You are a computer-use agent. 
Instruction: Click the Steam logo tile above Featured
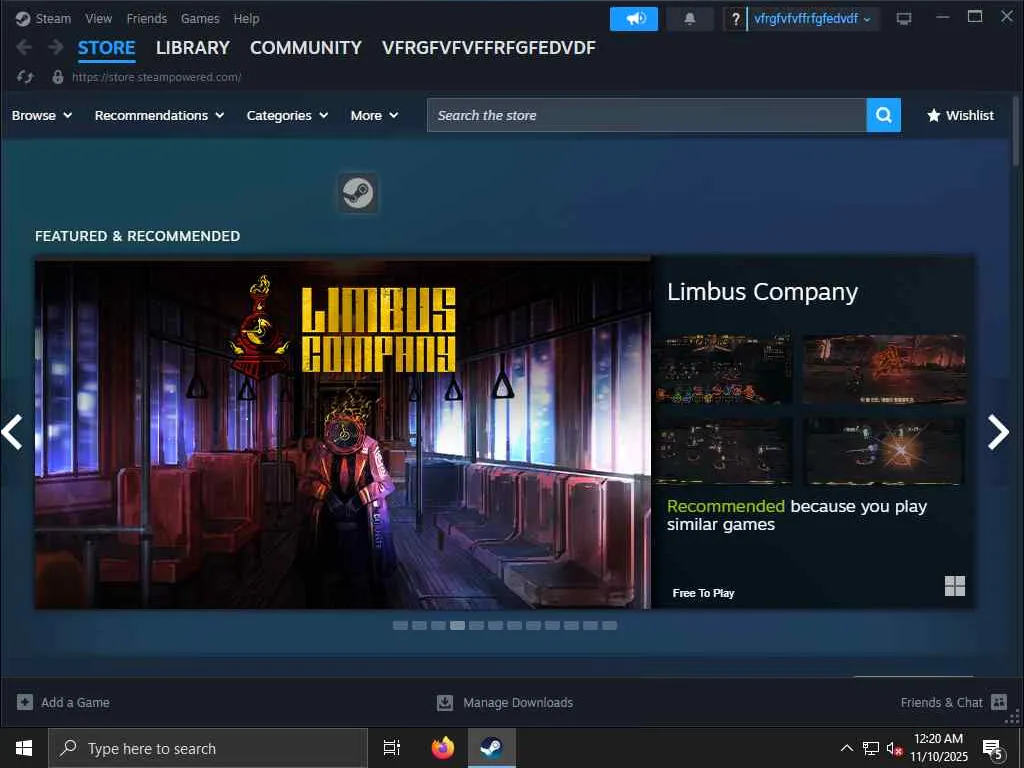click(x=358, y=193)
